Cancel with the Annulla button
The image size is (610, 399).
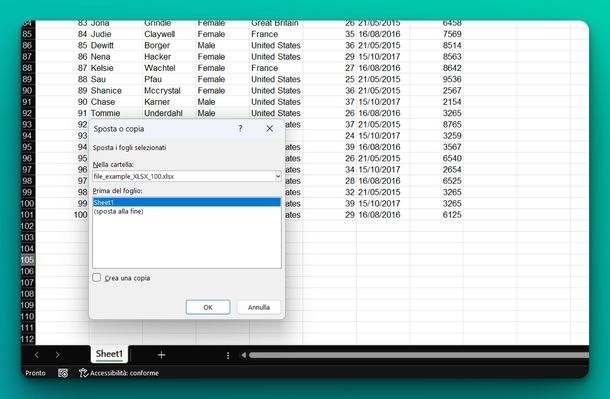(x=259, y=307)
